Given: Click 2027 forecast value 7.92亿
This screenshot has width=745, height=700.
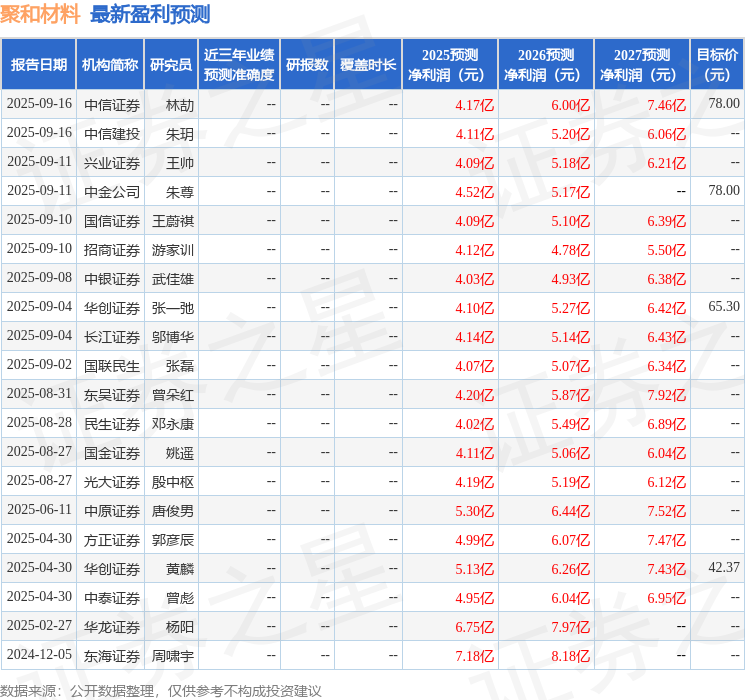Looking at the screenshot, I should coord(667,395).
